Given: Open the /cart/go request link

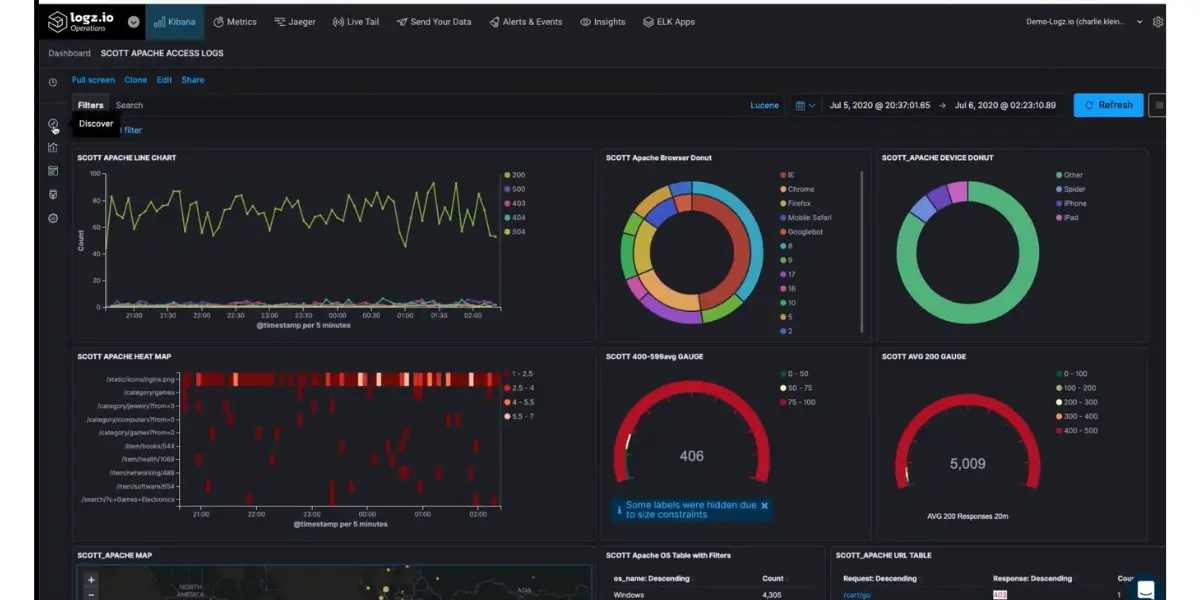Looking at the screenshot, I should [x=856, y=595].
